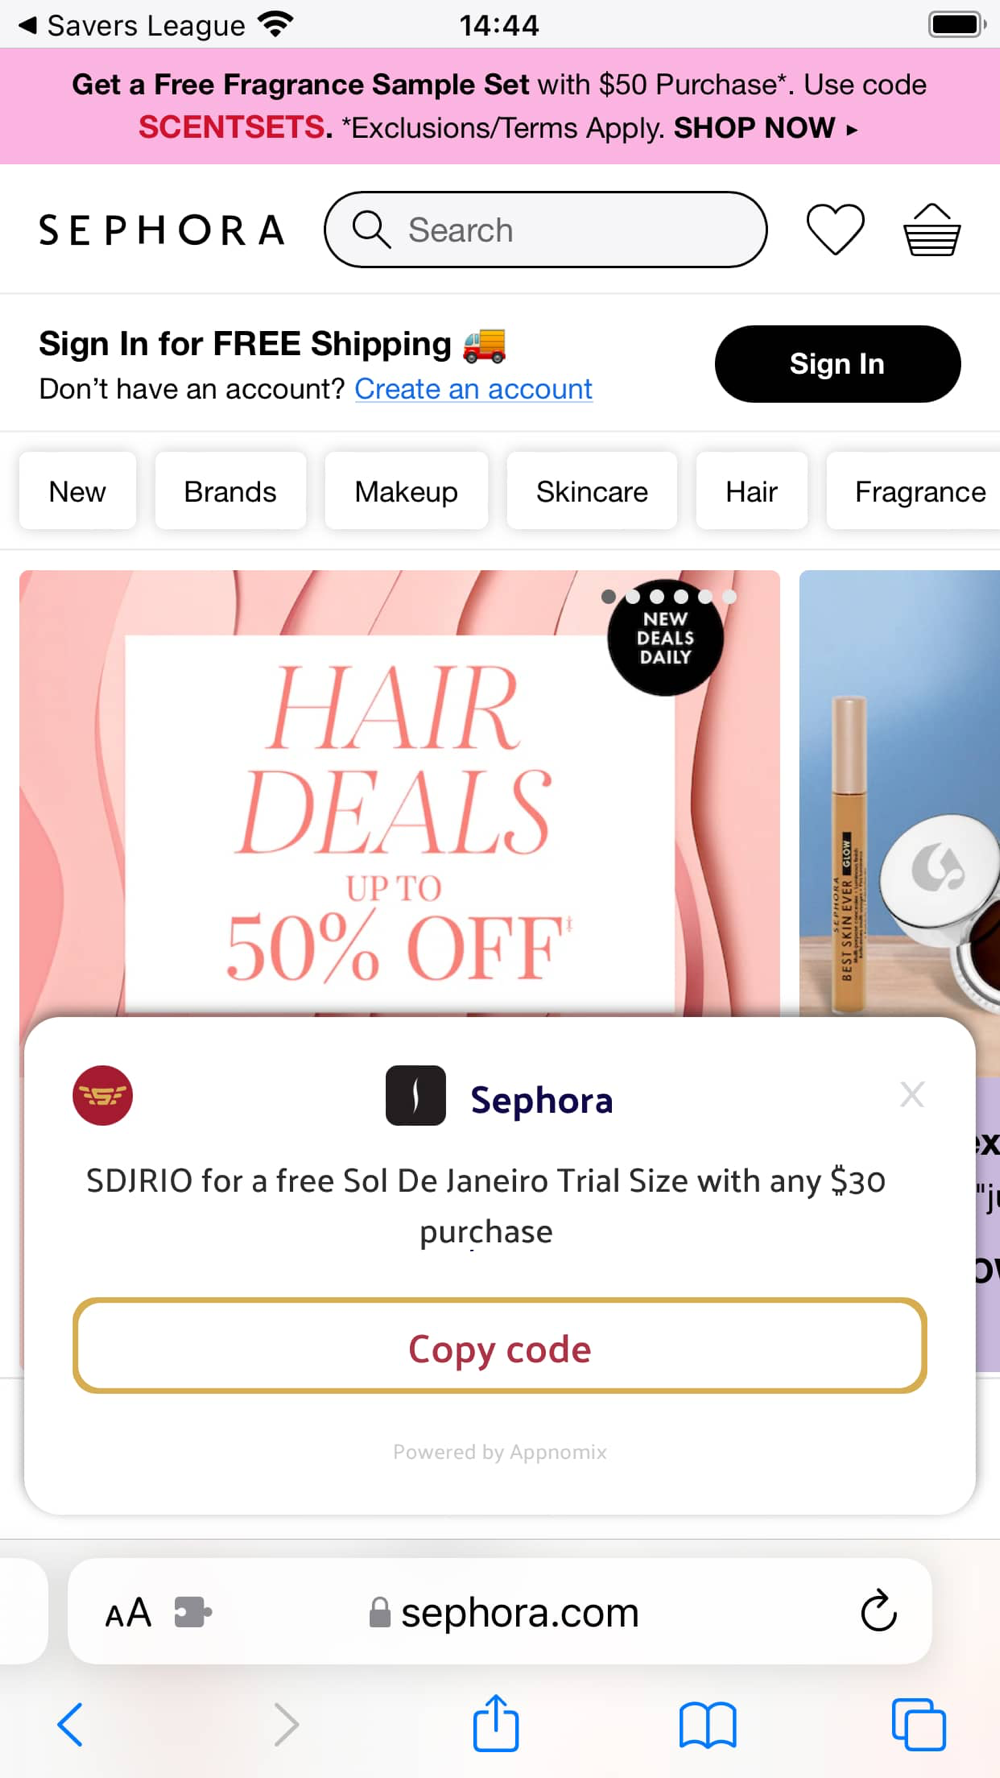Select the Skincare category tab
1000x1778 pixels.
pos(592,491)
